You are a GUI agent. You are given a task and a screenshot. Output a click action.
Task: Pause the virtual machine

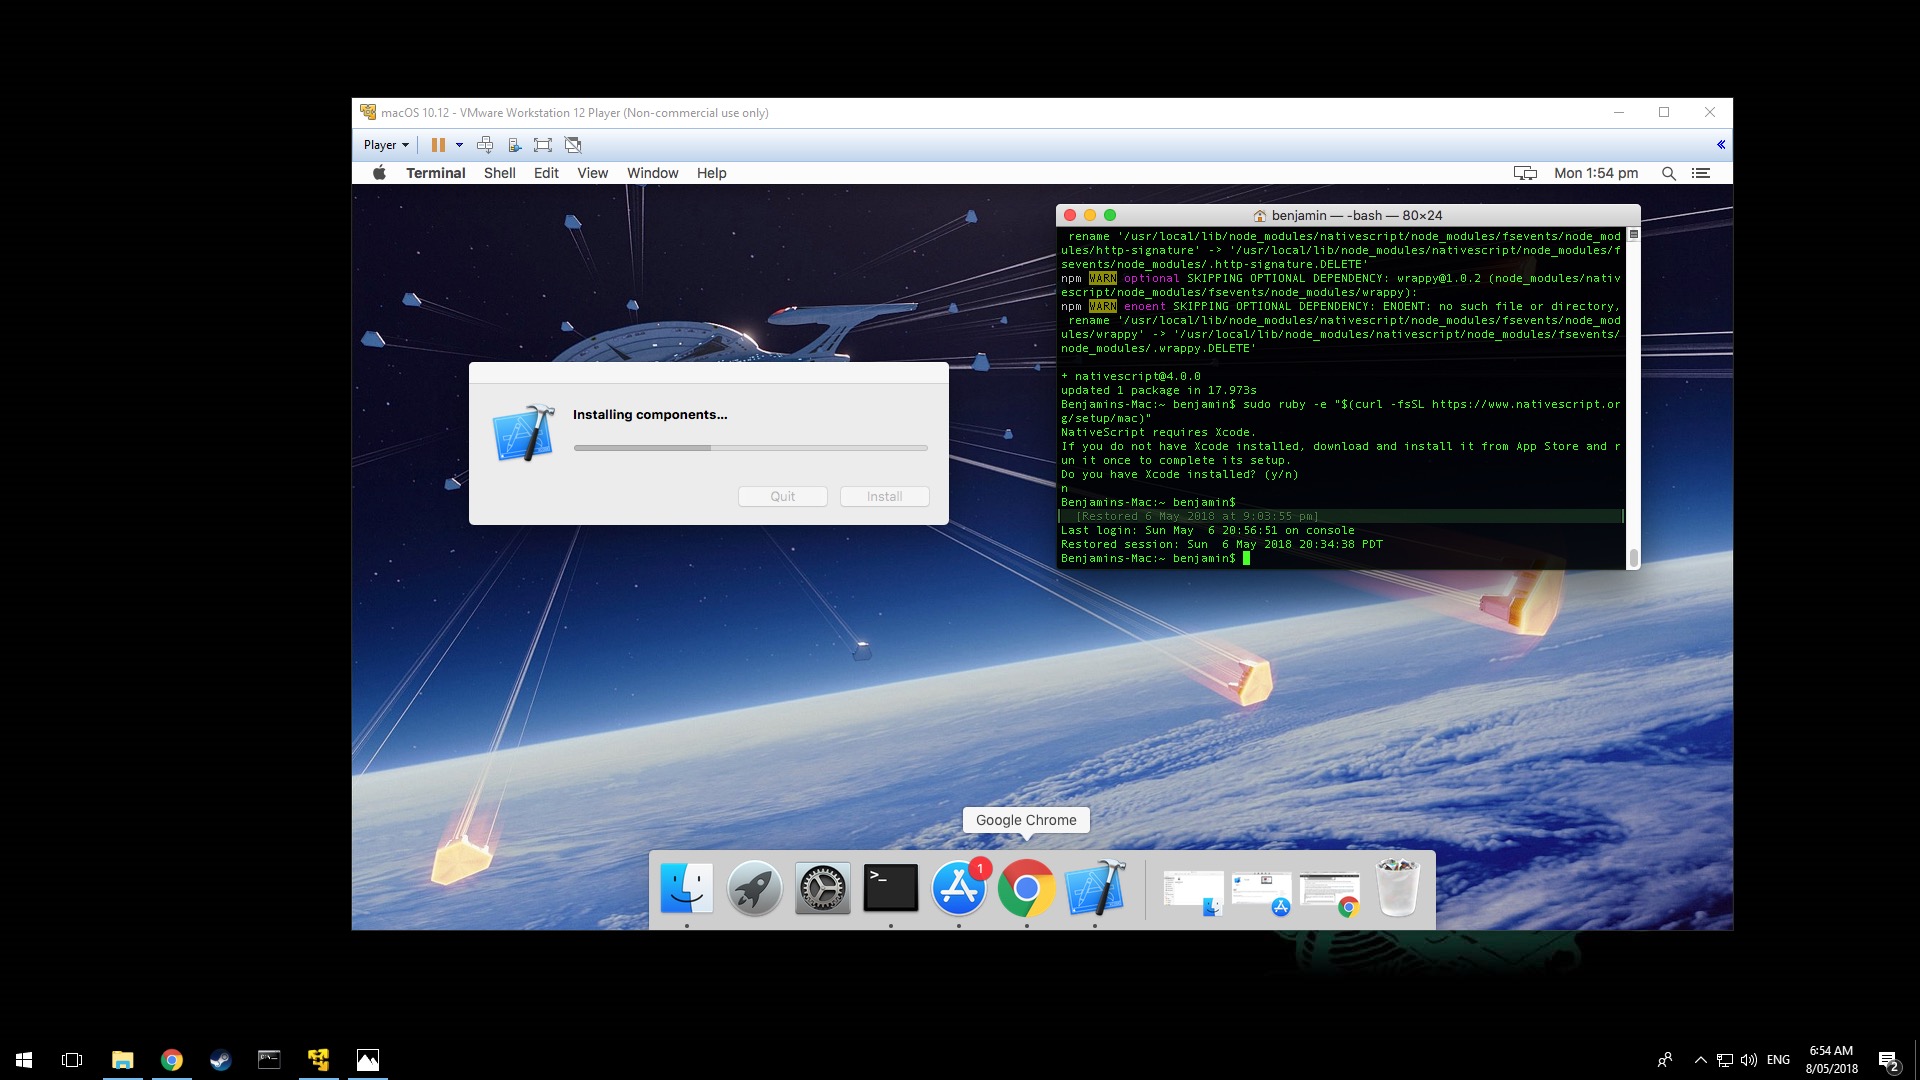pos(437,145)
